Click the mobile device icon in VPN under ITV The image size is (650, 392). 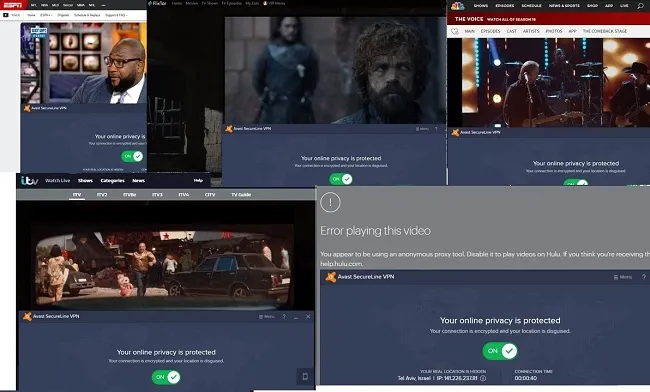click(x=305, y=377)
